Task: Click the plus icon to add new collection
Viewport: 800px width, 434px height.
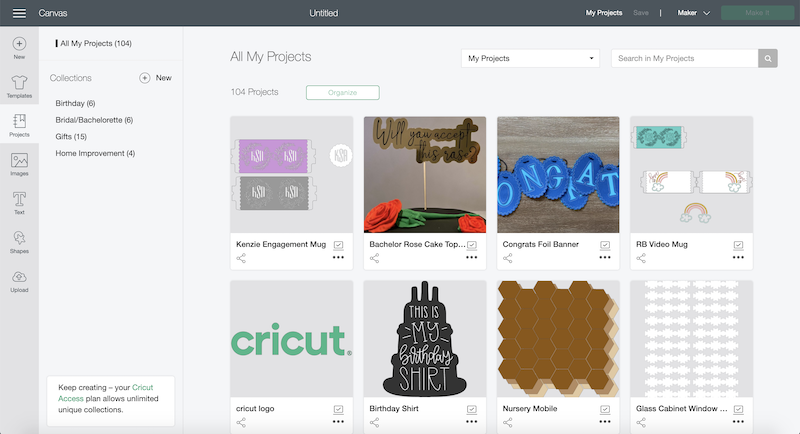Action: coord(144,78)
